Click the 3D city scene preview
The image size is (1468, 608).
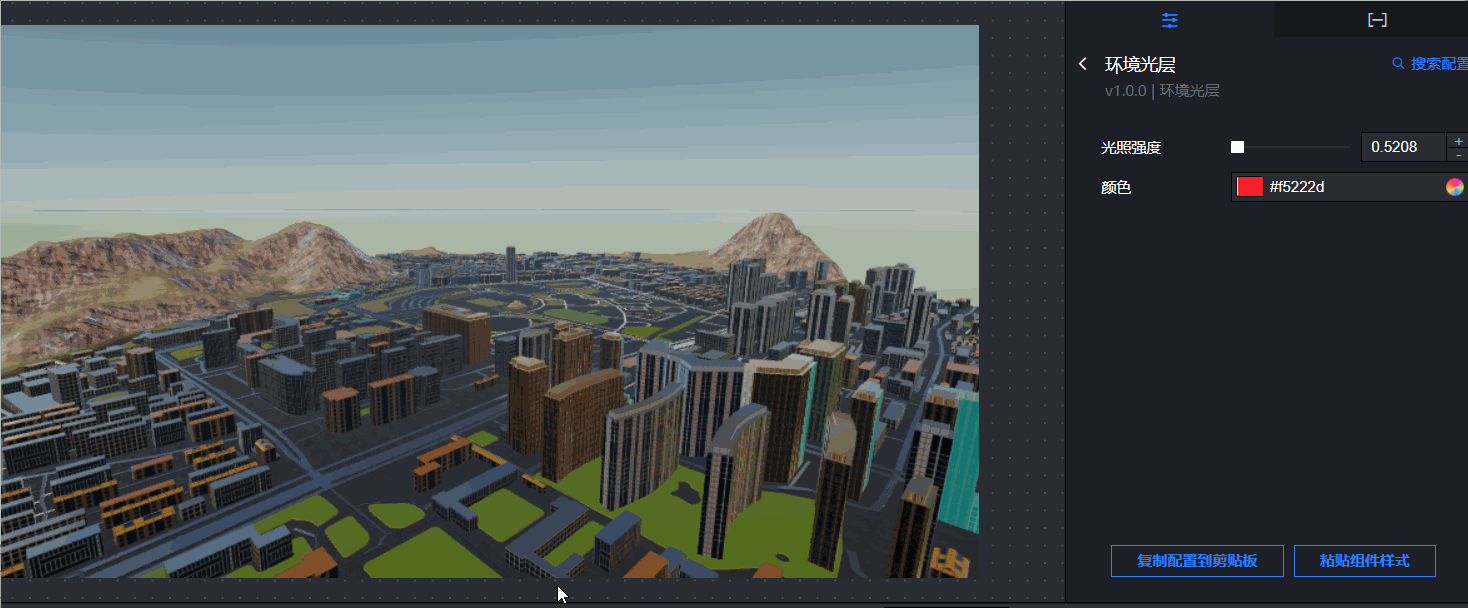click(489, 301)
